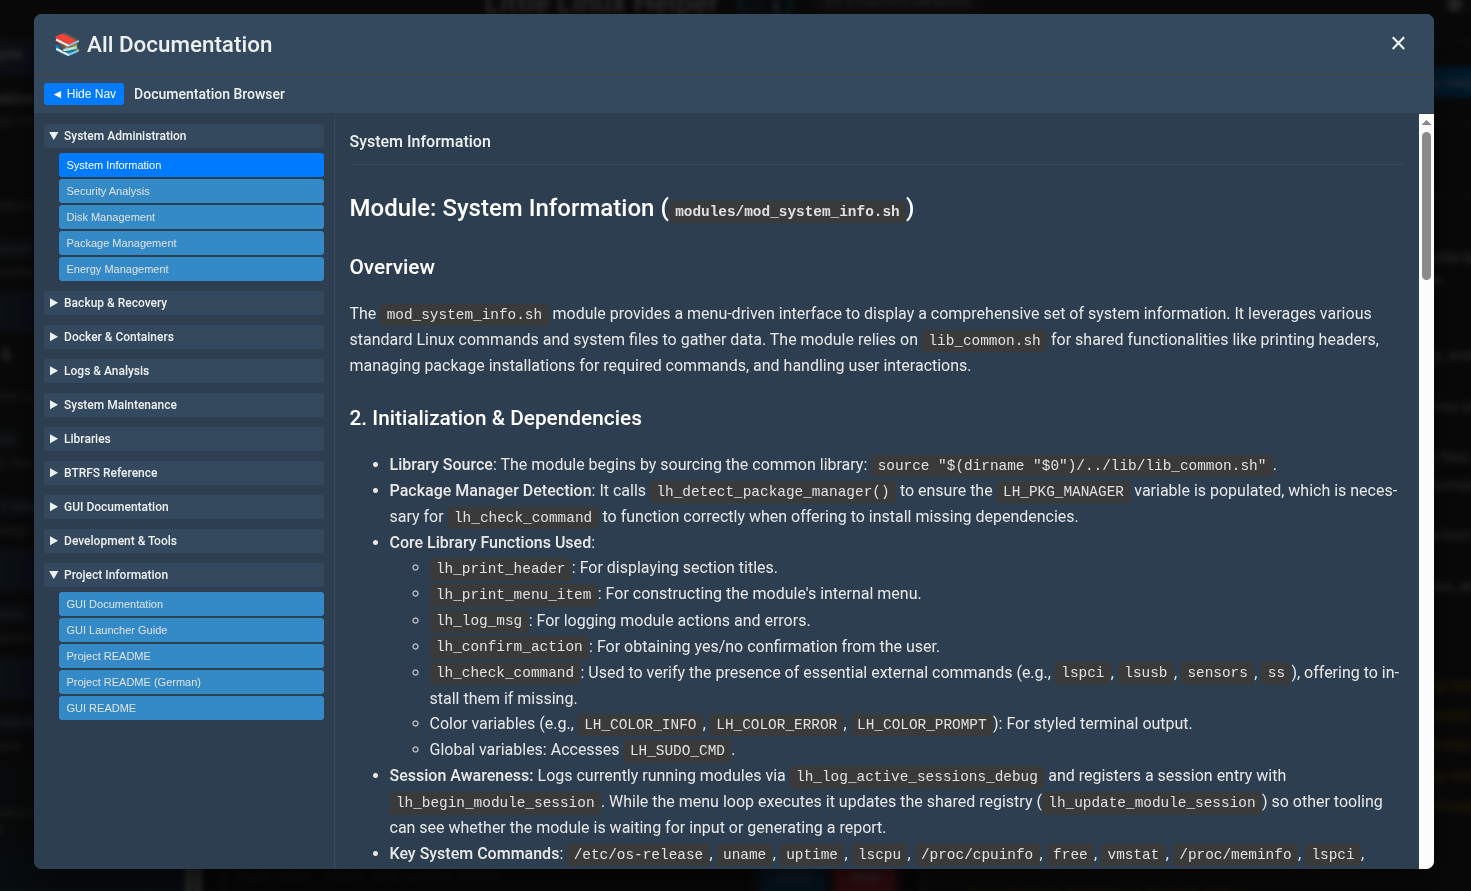
Task: Click the 'lh_update_module_session' code
Action: click(x=1152, y=802)
